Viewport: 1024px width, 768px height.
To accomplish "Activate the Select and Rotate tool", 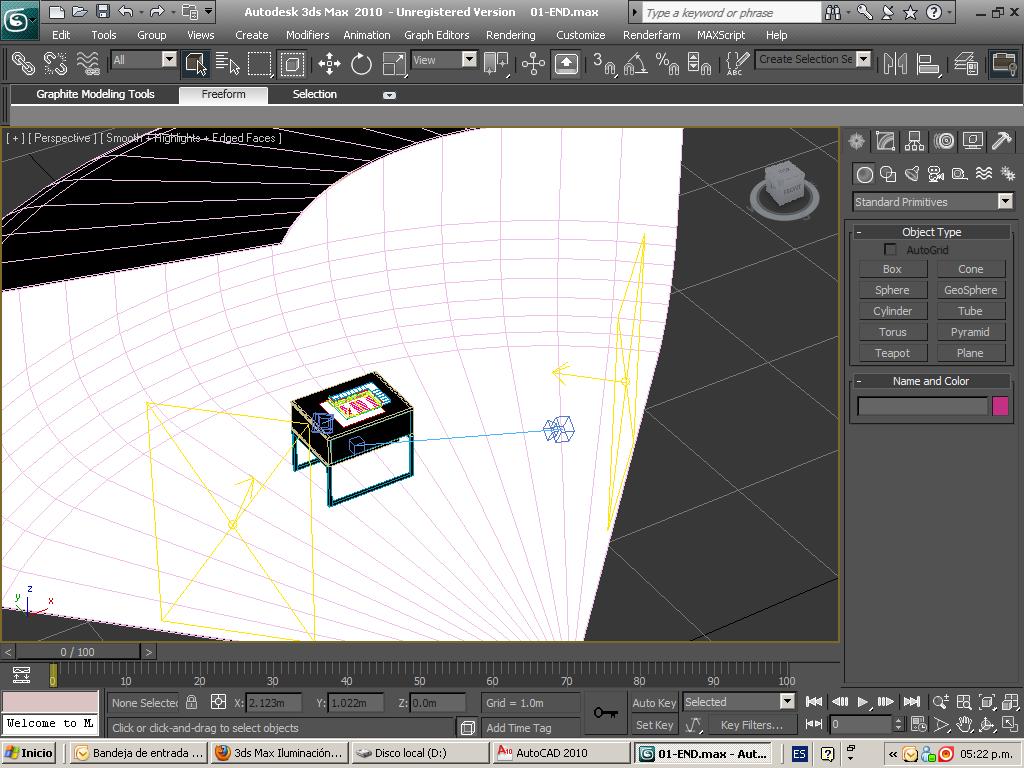I will coord(361,63).
